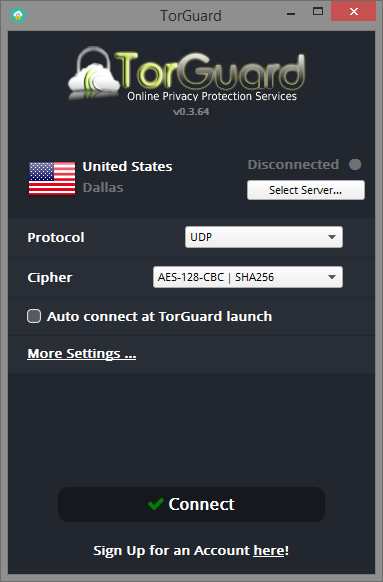Click the gray connection status indicator dot
Screen dimensions: 383x582
coord(355,164)
